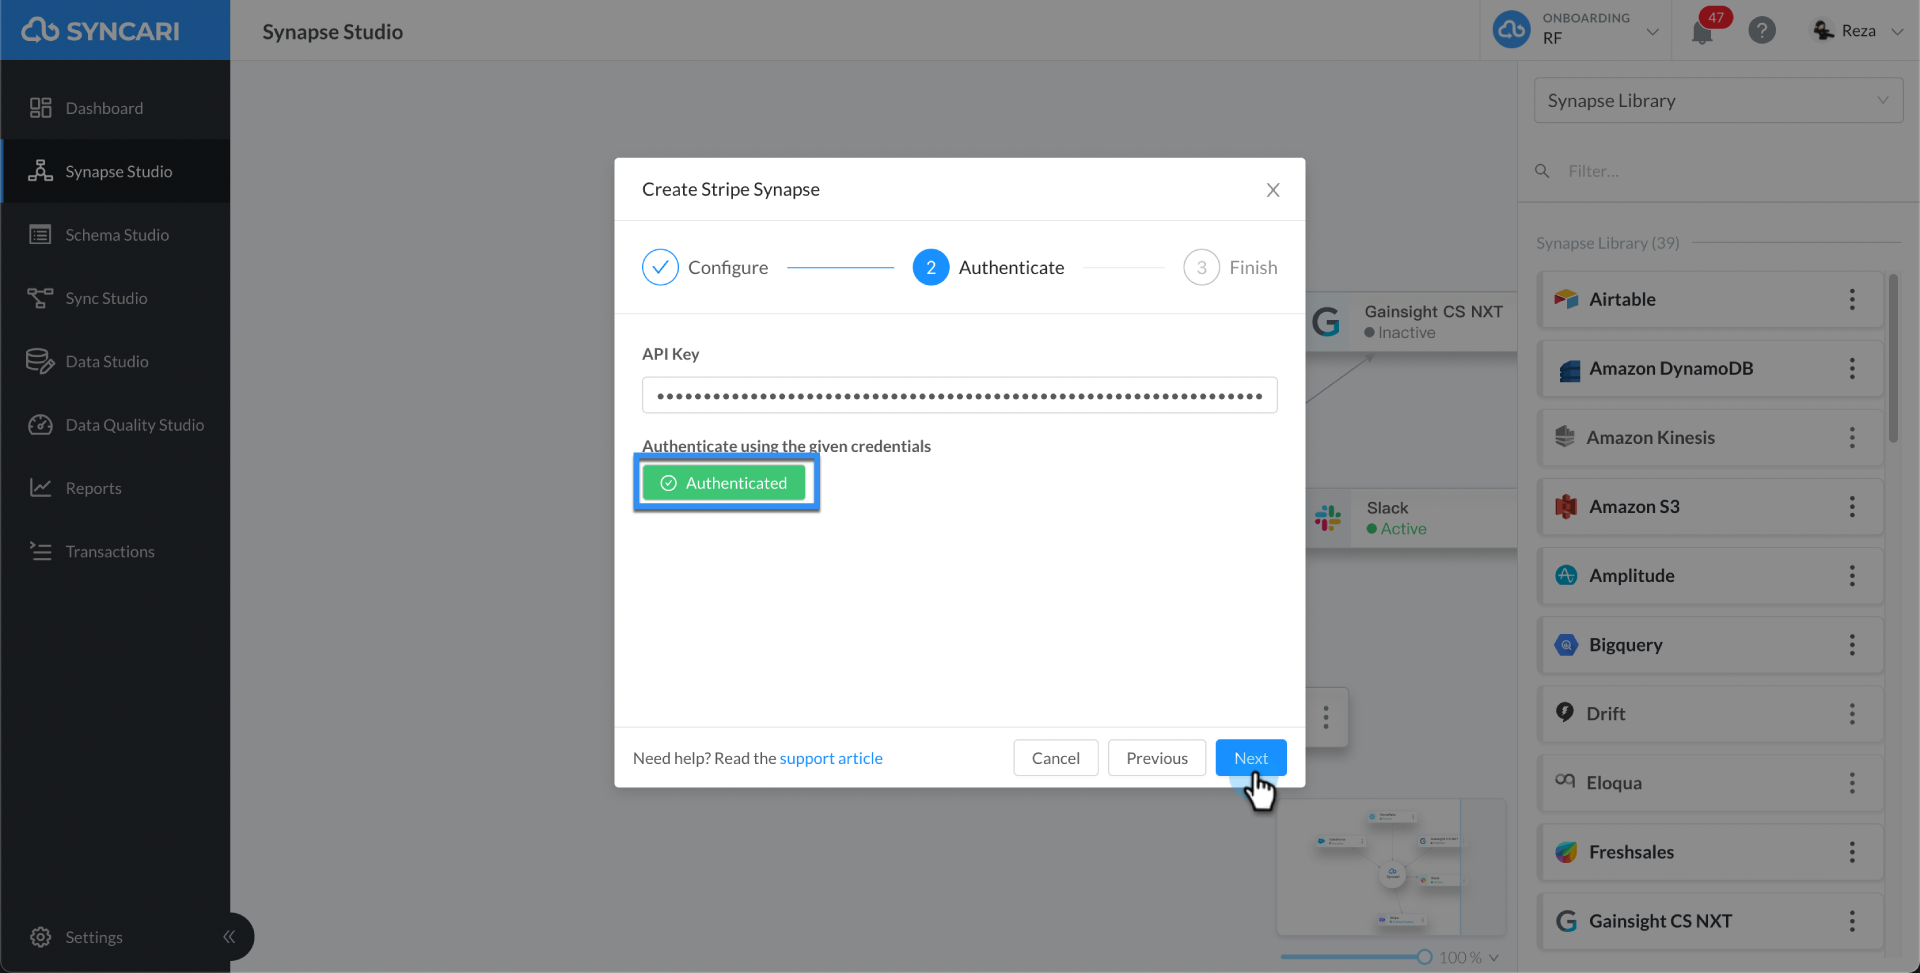Open Settings gear in sidebar
Image resolution: width=1920 pixels, height=973 pixels.
[x=40, y=937]
